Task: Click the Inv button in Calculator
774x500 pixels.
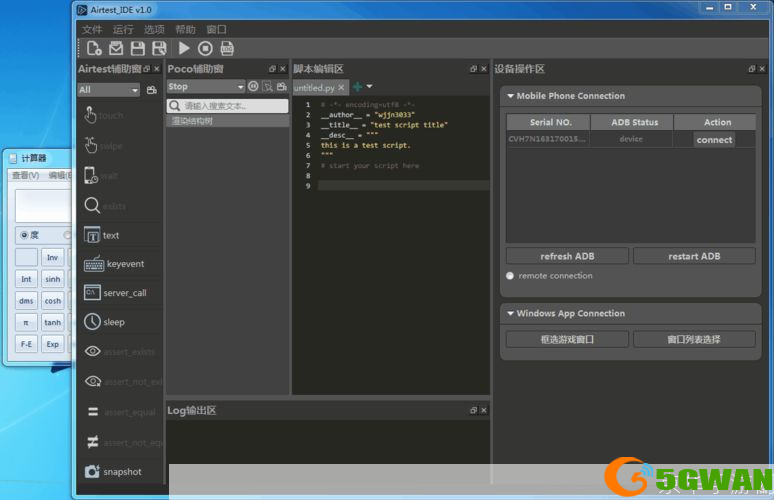Action: point(52,257)
